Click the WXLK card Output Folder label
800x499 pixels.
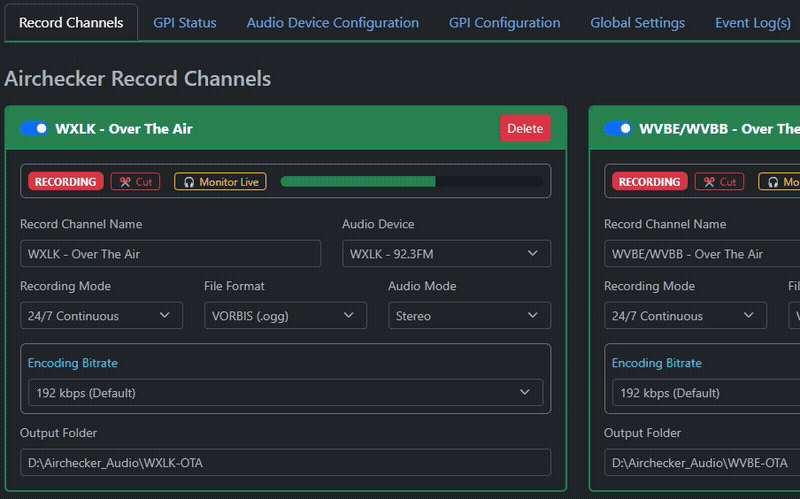(x=58, y=433)
